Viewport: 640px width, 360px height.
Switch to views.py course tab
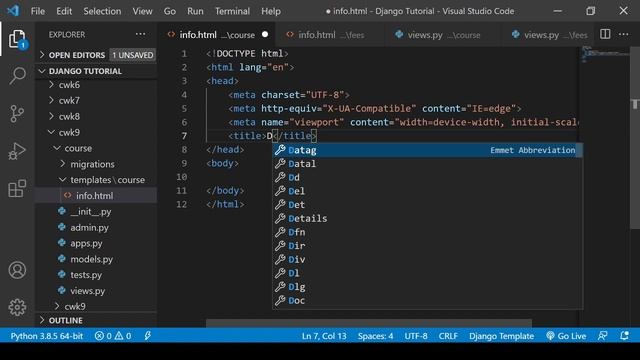(442, 35)
